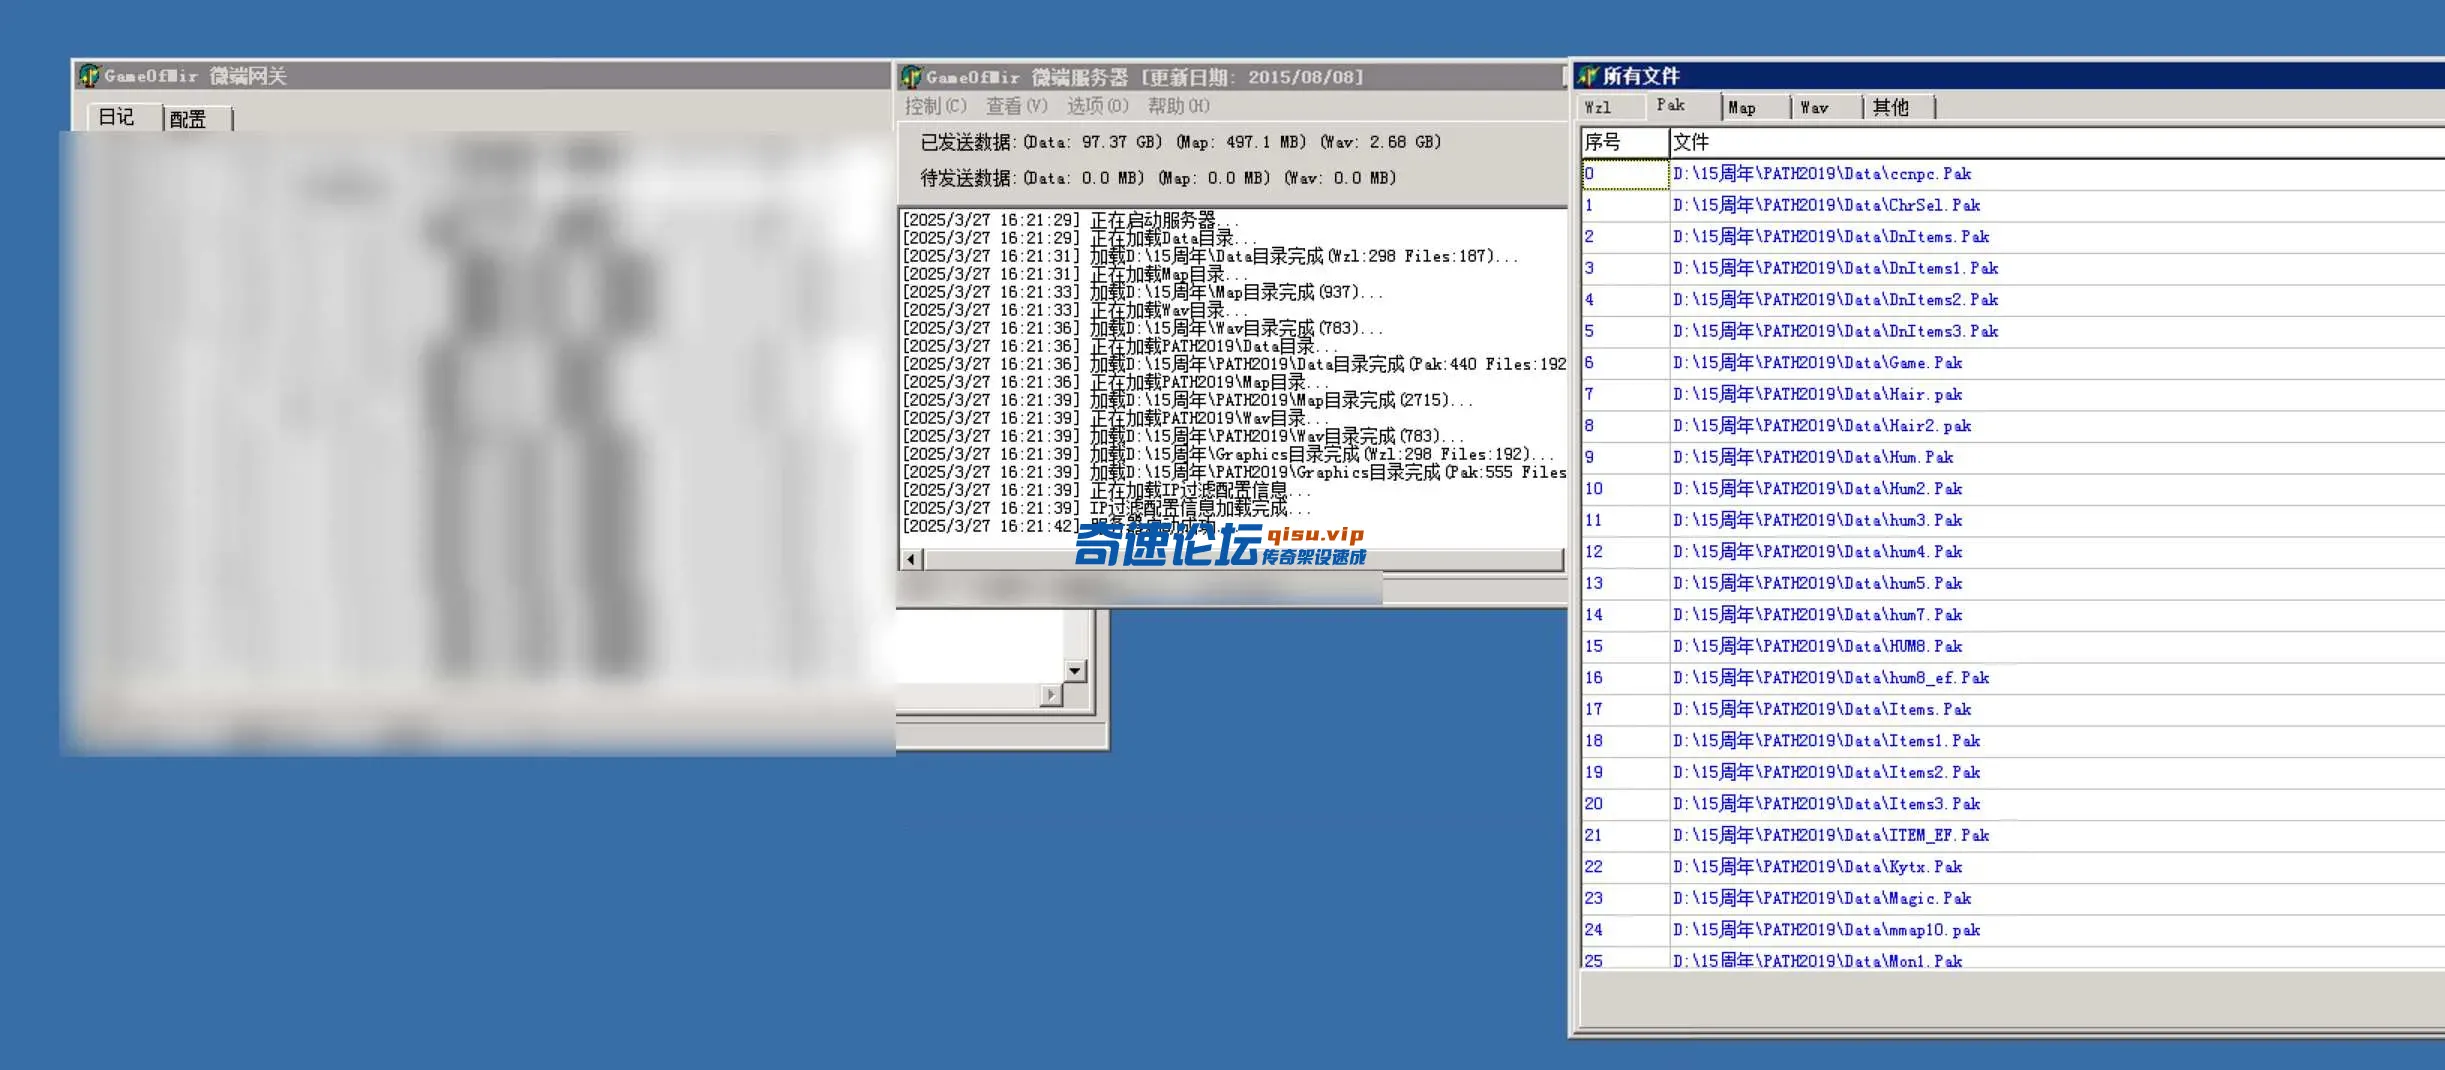This screenshot has height=1070, width=2445.
Task: Select row hum4.Pak in file list
Action: (2013, 552)
